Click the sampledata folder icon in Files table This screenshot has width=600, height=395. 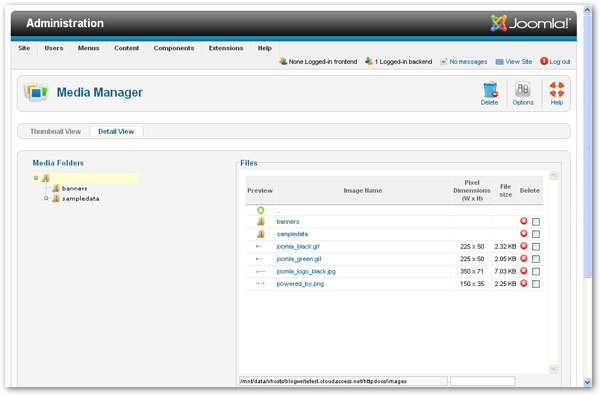tap(261, 234)
